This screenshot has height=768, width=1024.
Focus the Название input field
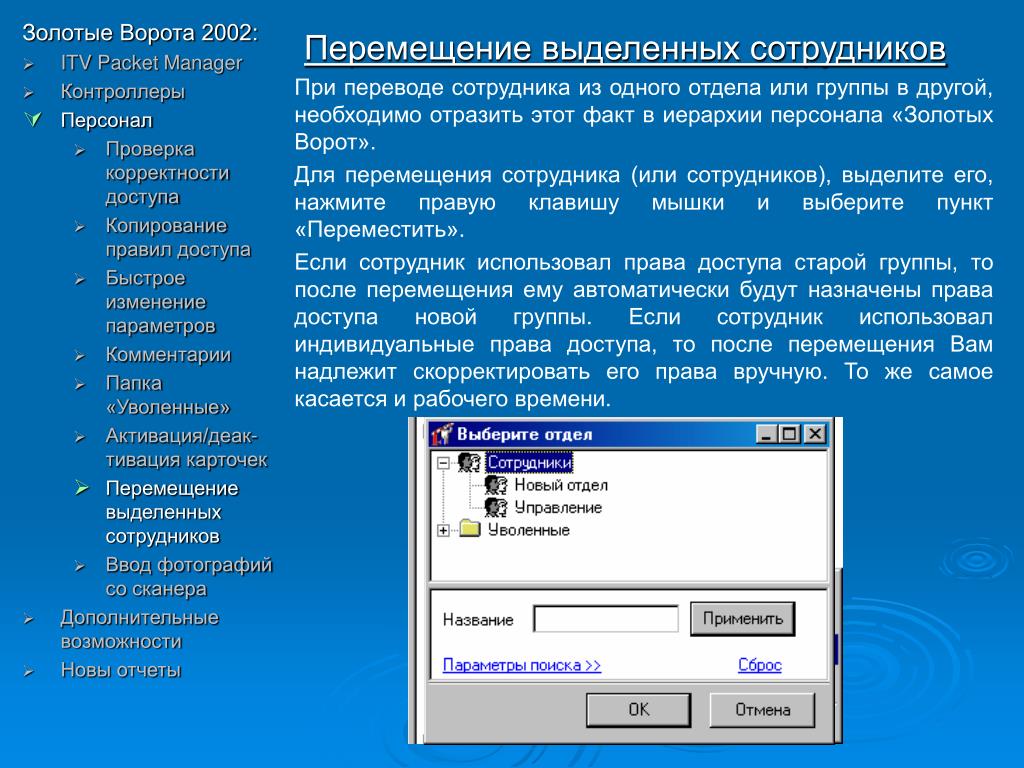pos(606,618)
